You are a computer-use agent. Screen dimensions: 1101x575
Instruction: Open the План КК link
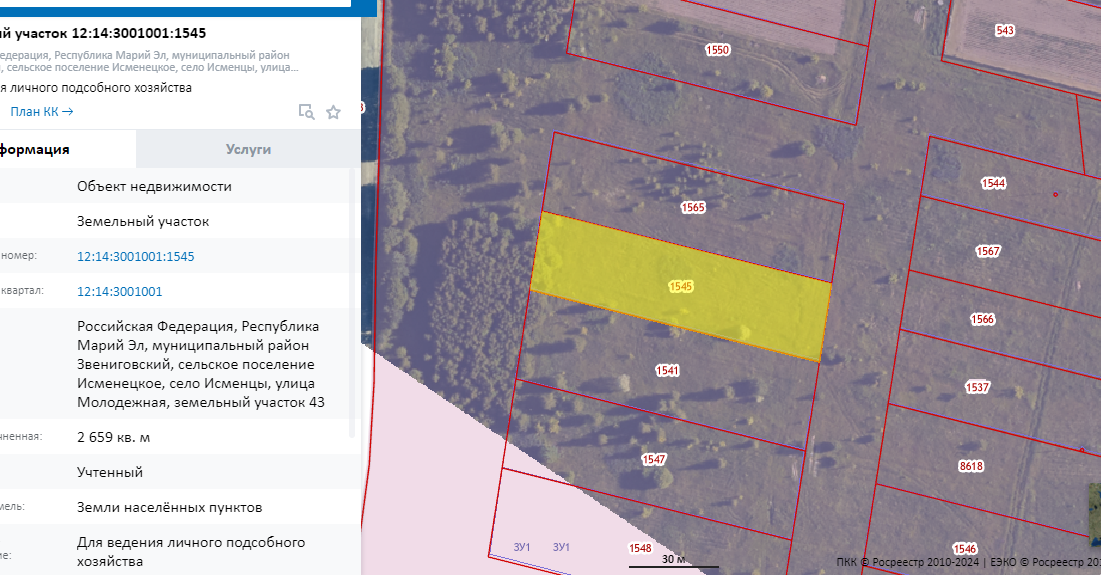[x=41, y=111]
